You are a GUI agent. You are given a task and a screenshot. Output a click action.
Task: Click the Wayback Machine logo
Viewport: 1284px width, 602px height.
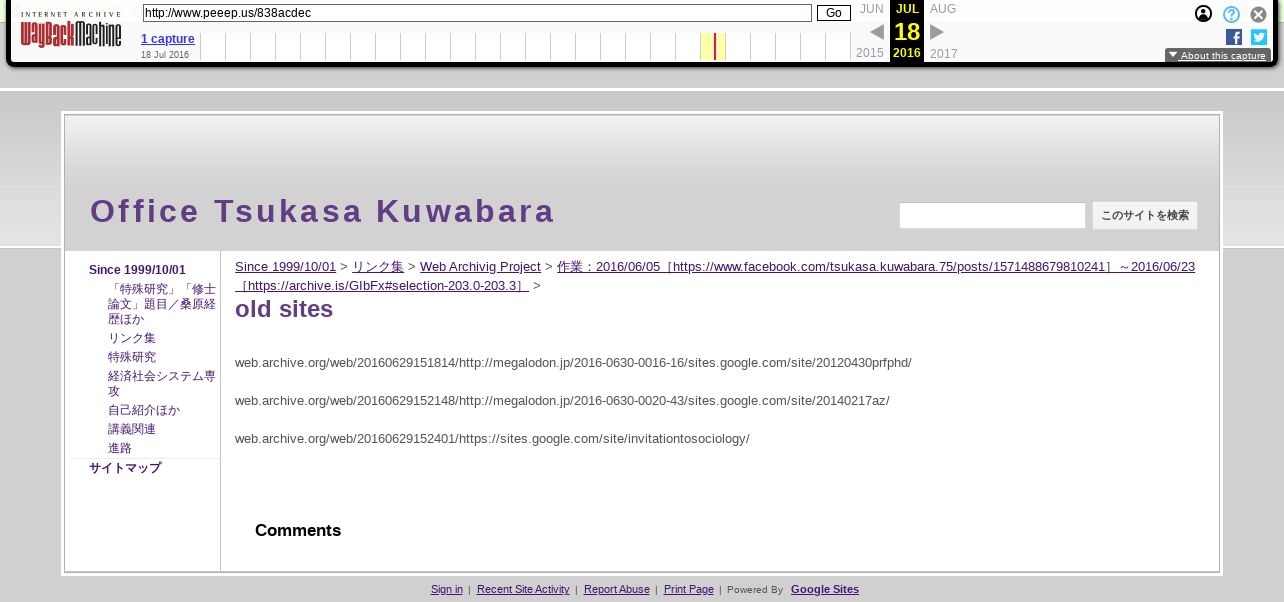tap(71, 30)
